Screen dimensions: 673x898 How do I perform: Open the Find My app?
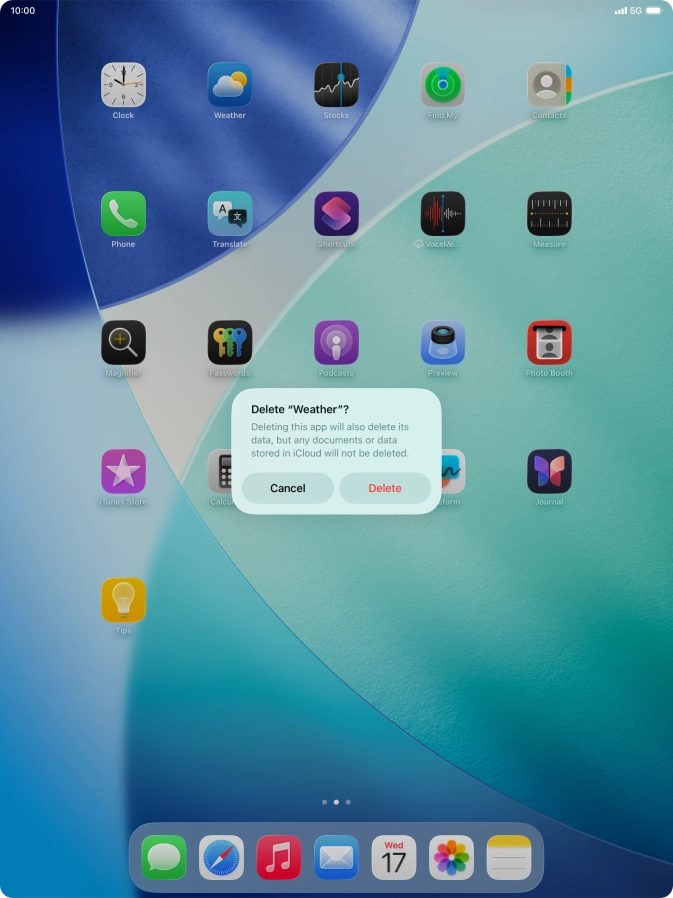tap(442, 85)
